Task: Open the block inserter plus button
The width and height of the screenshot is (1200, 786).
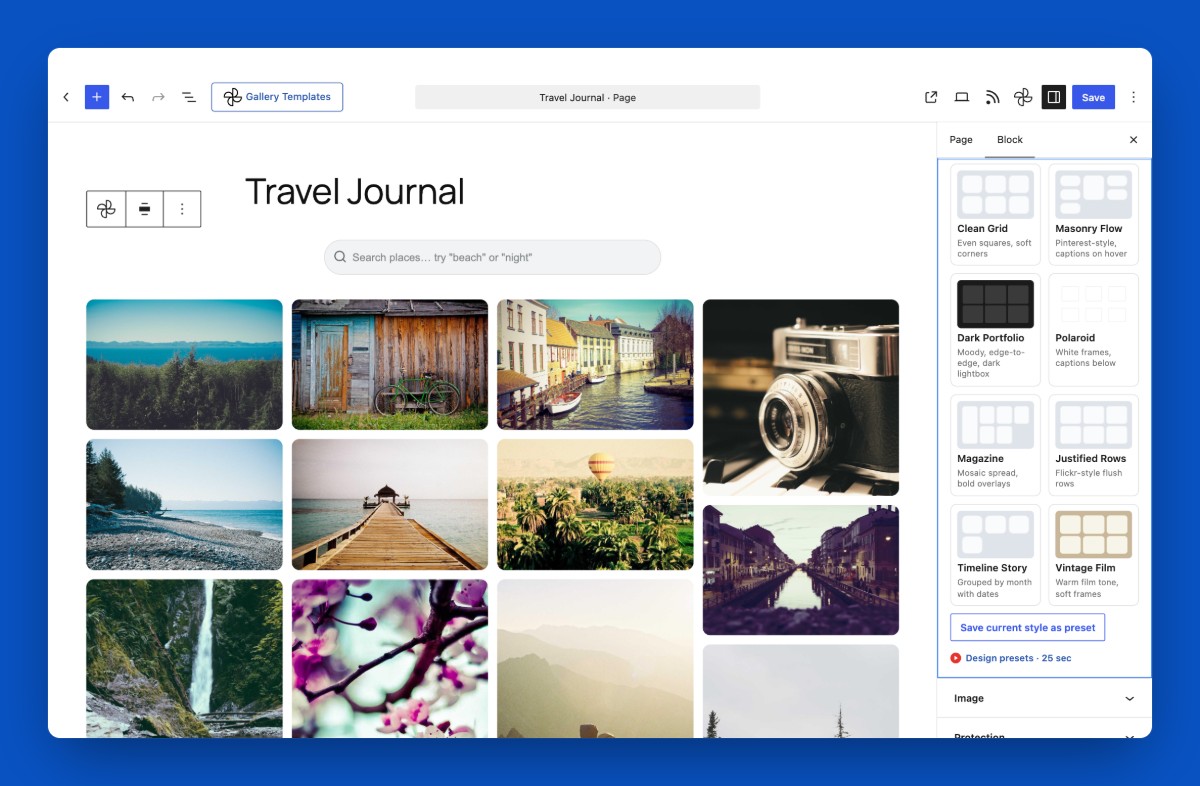Action: [97, 97]
